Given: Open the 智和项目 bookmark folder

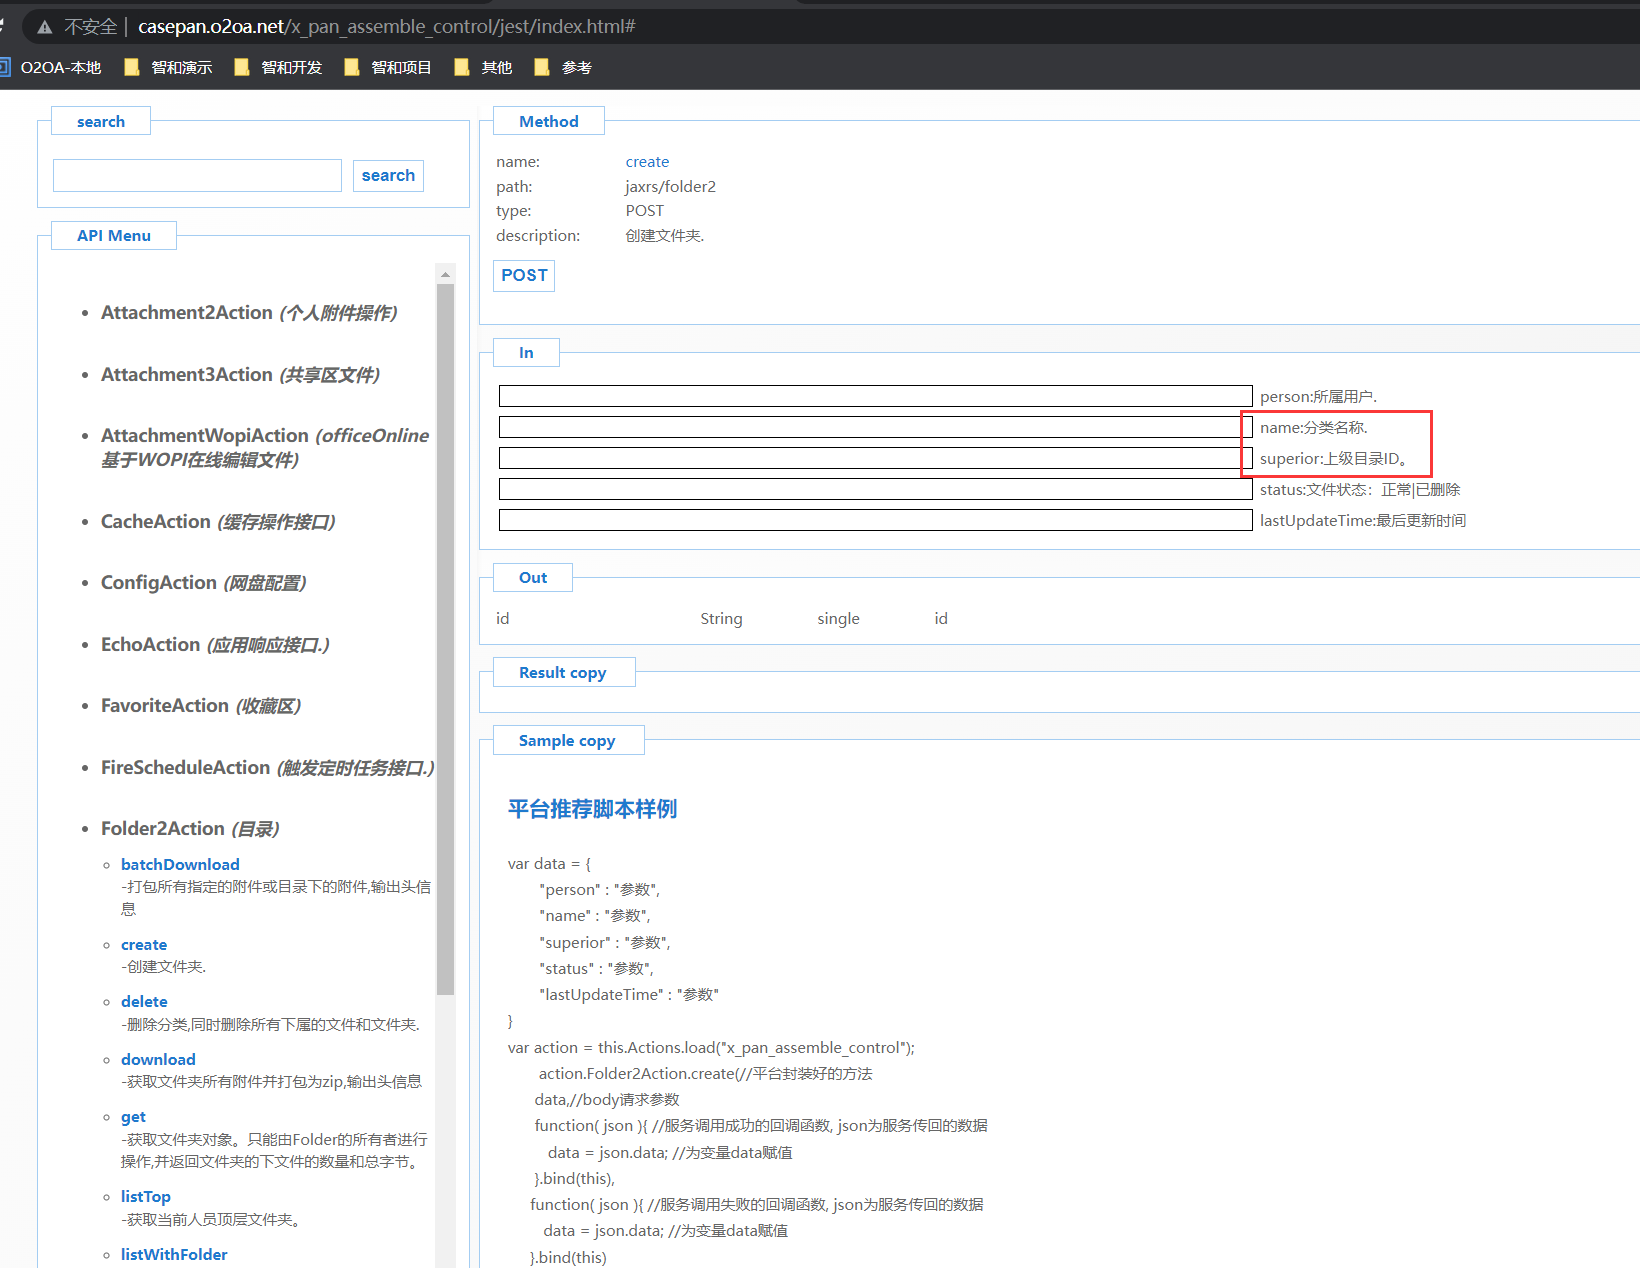Looking at the screenshot, I should (388, 67).
